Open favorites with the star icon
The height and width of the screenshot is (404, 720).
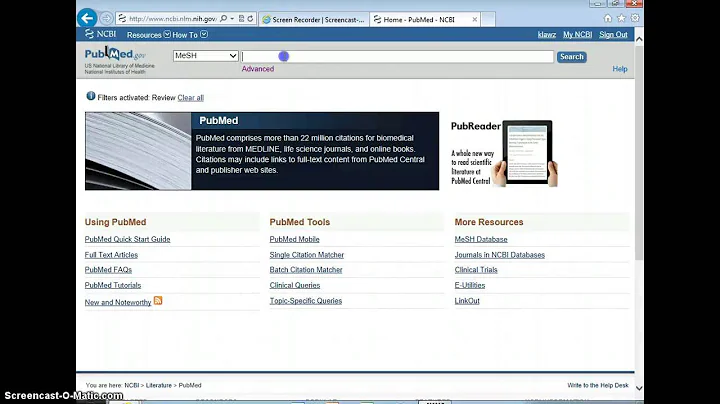coord(621,18)
